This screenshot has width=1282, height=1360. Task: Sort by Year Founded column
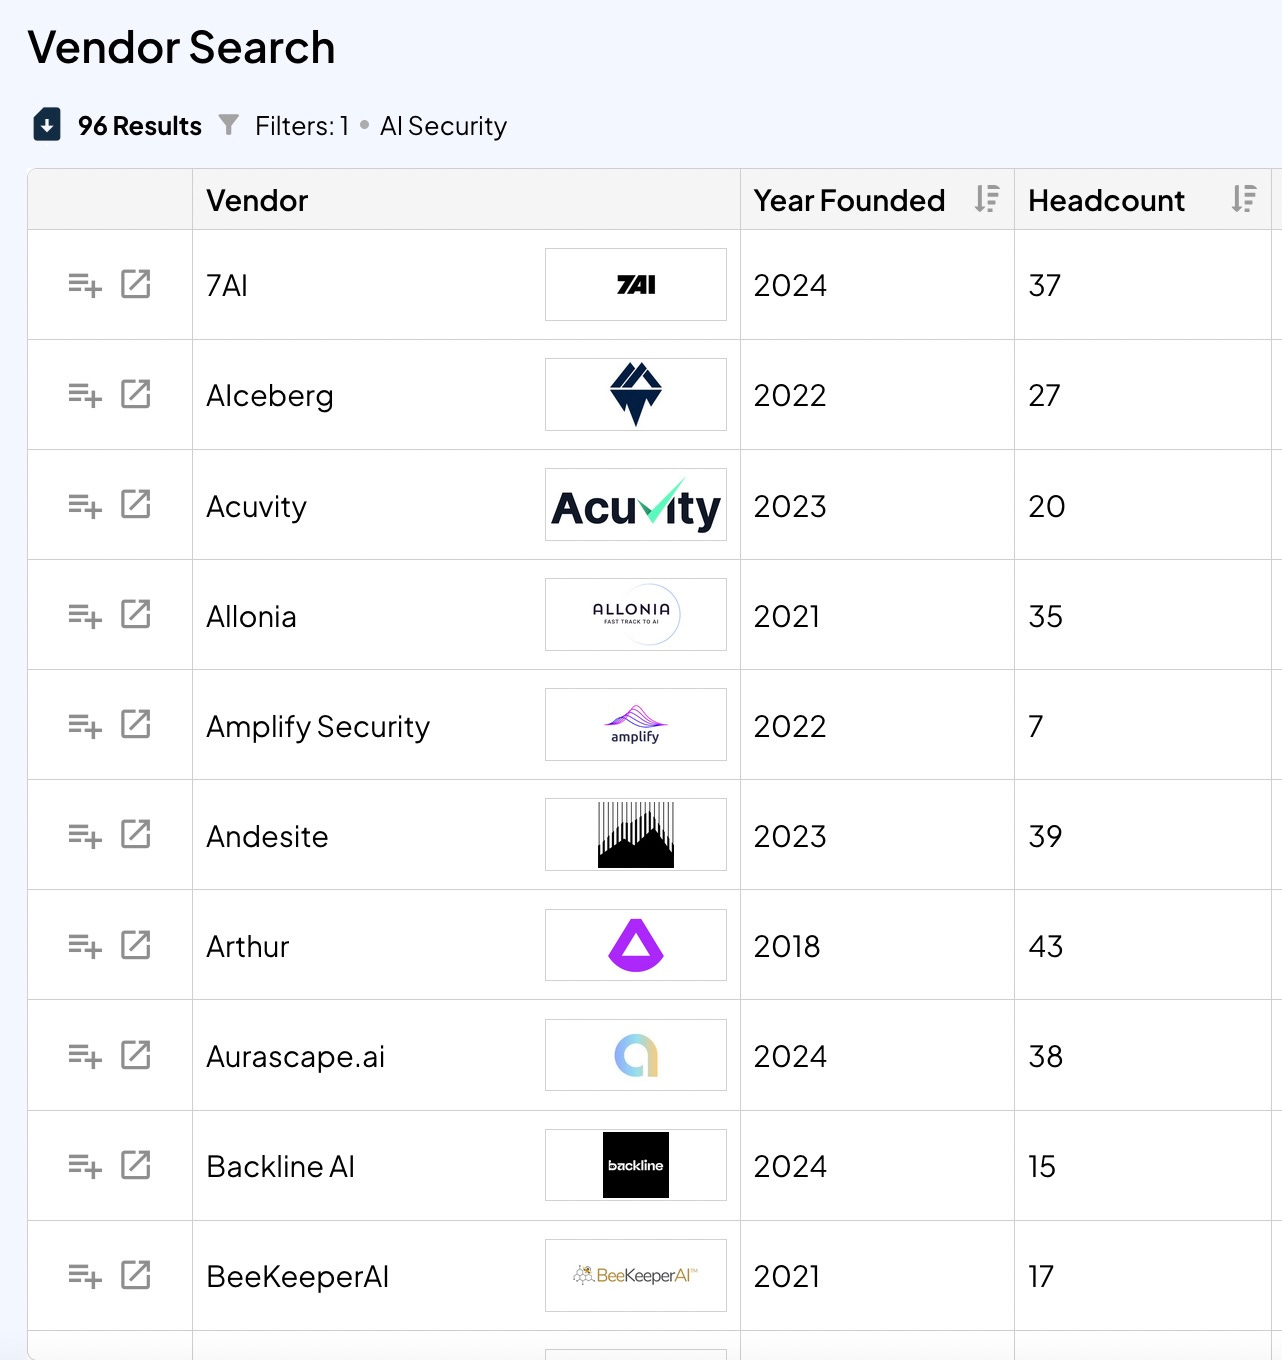(x=987, y=199)
